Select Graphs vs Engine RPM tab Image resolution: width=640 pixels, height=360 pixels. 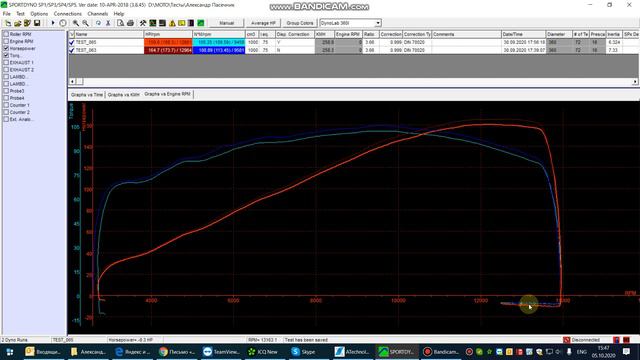point(167,94)
